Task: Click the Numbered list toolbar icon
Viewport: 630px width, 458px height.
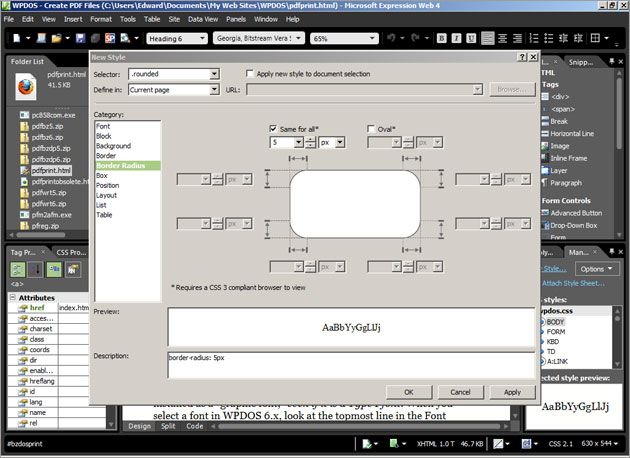Action: pos(534,38)
